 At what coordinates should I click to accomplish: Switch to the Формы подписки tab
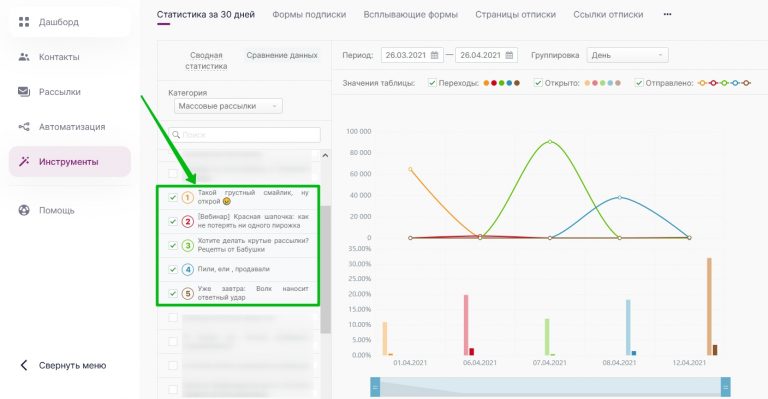tap(309, 15)
